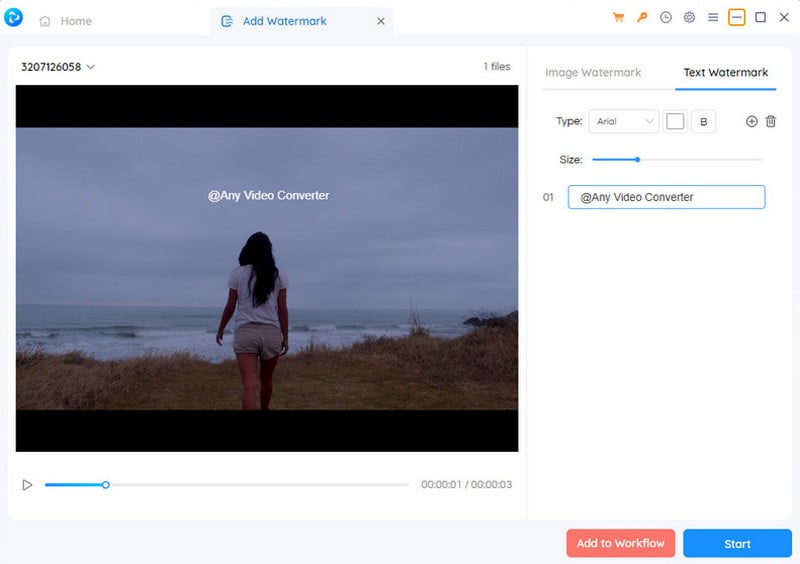Viewport: 800px width, 564px height.
Task: Click the Add to Workflow button
Action: (x=620, y=544)
